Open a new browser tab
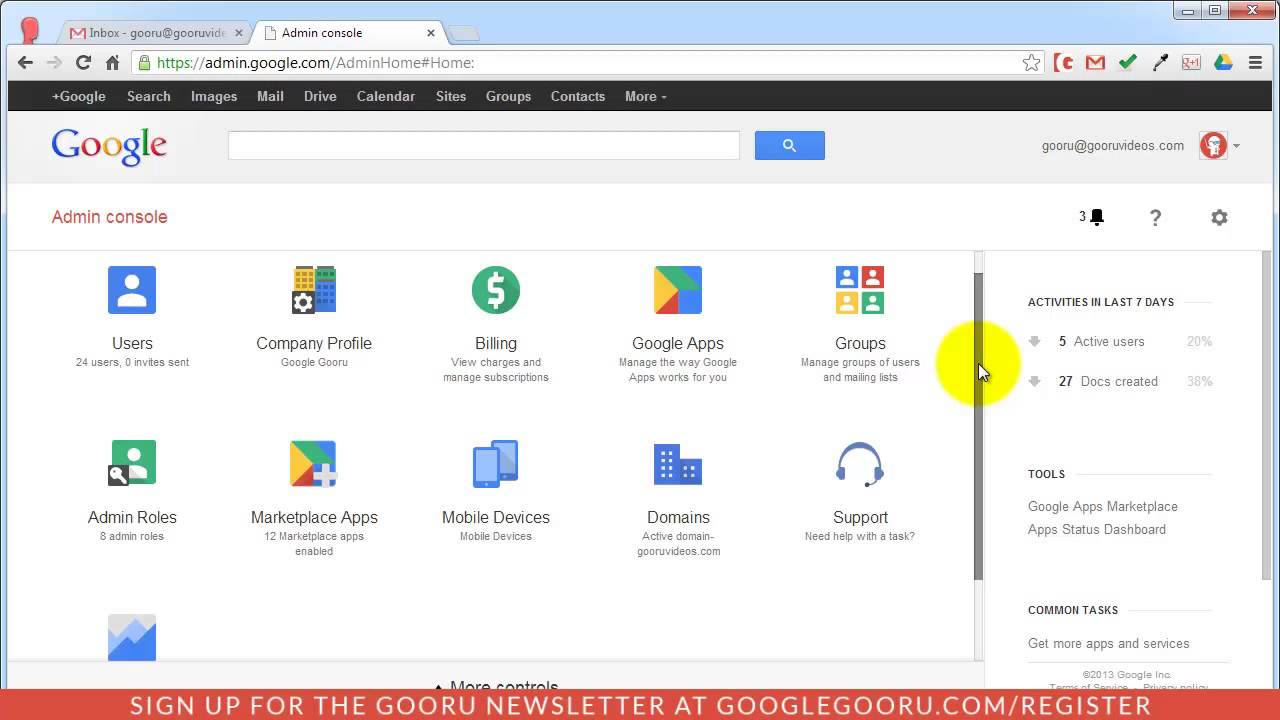Screen dimensions: 1280x720 [x=463, y=34]
